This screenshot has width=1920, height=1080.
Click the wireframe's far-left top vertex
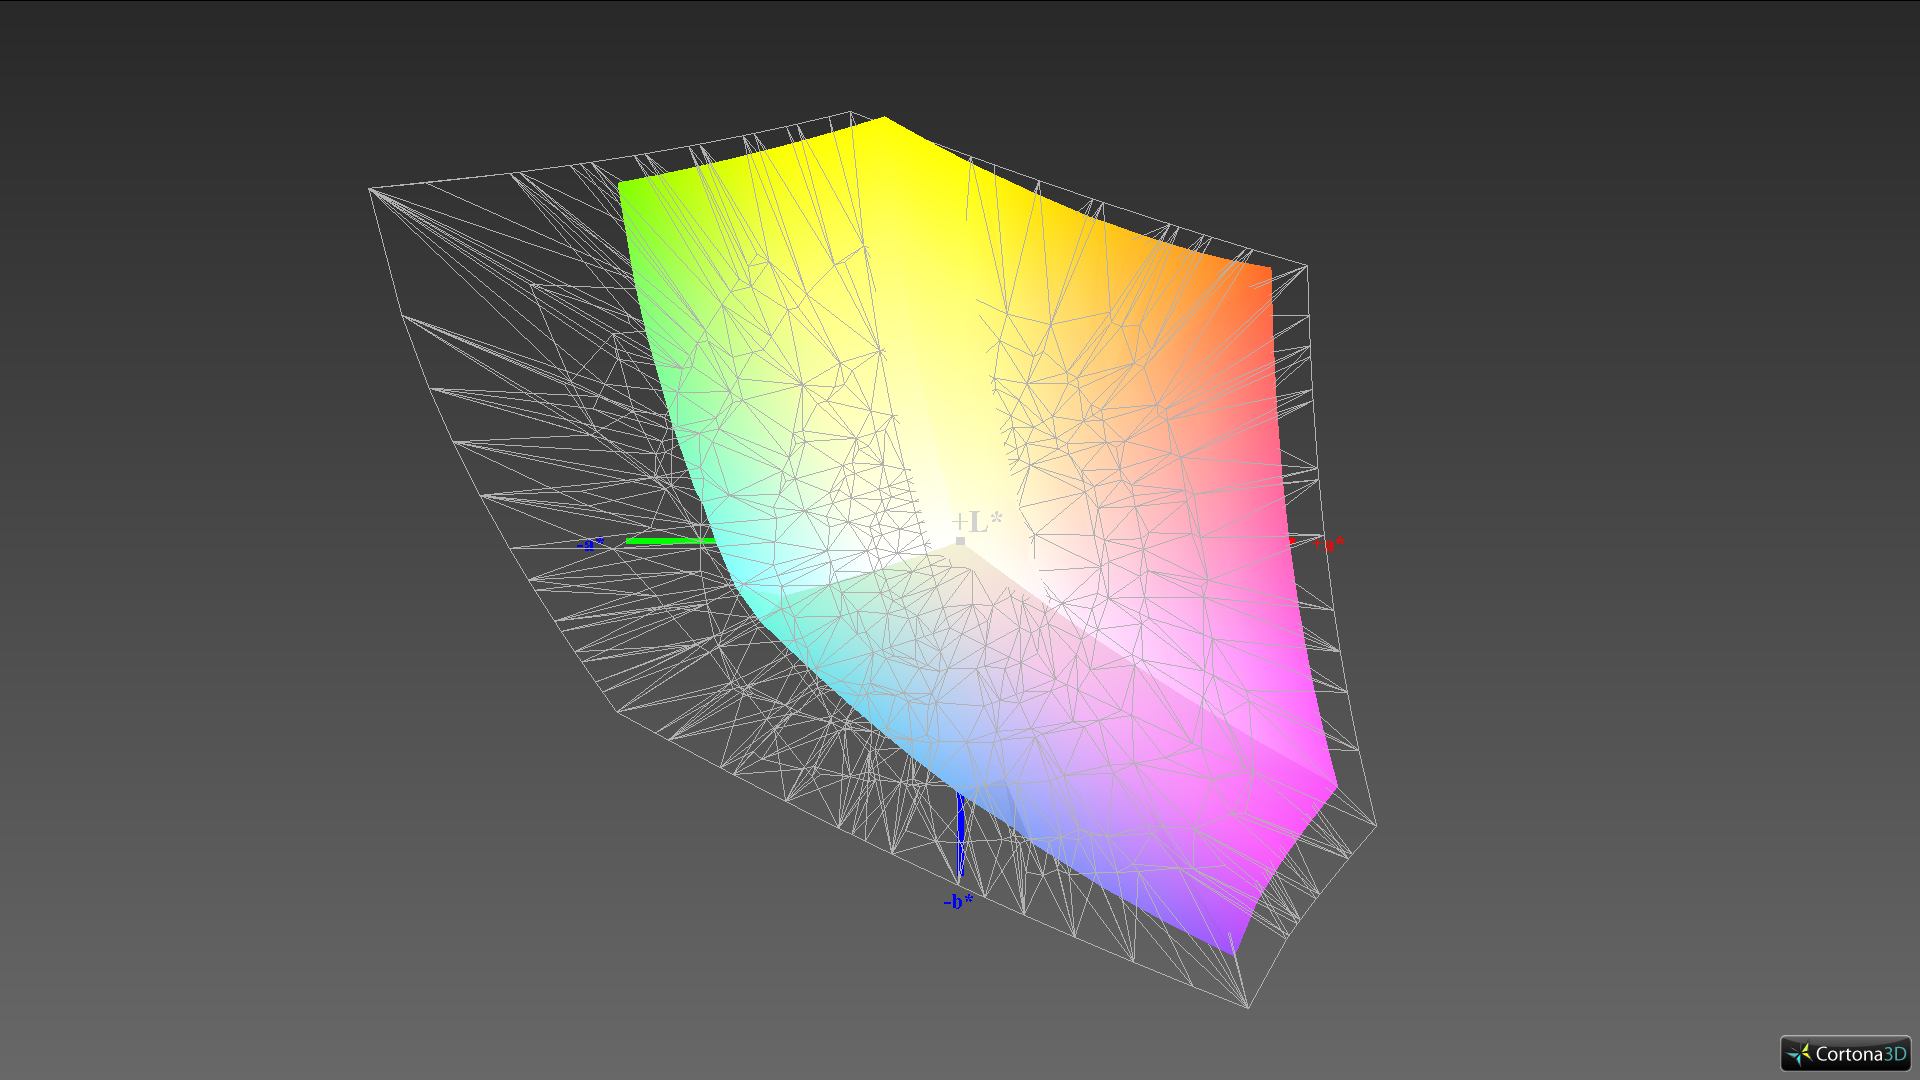point(370,188)
